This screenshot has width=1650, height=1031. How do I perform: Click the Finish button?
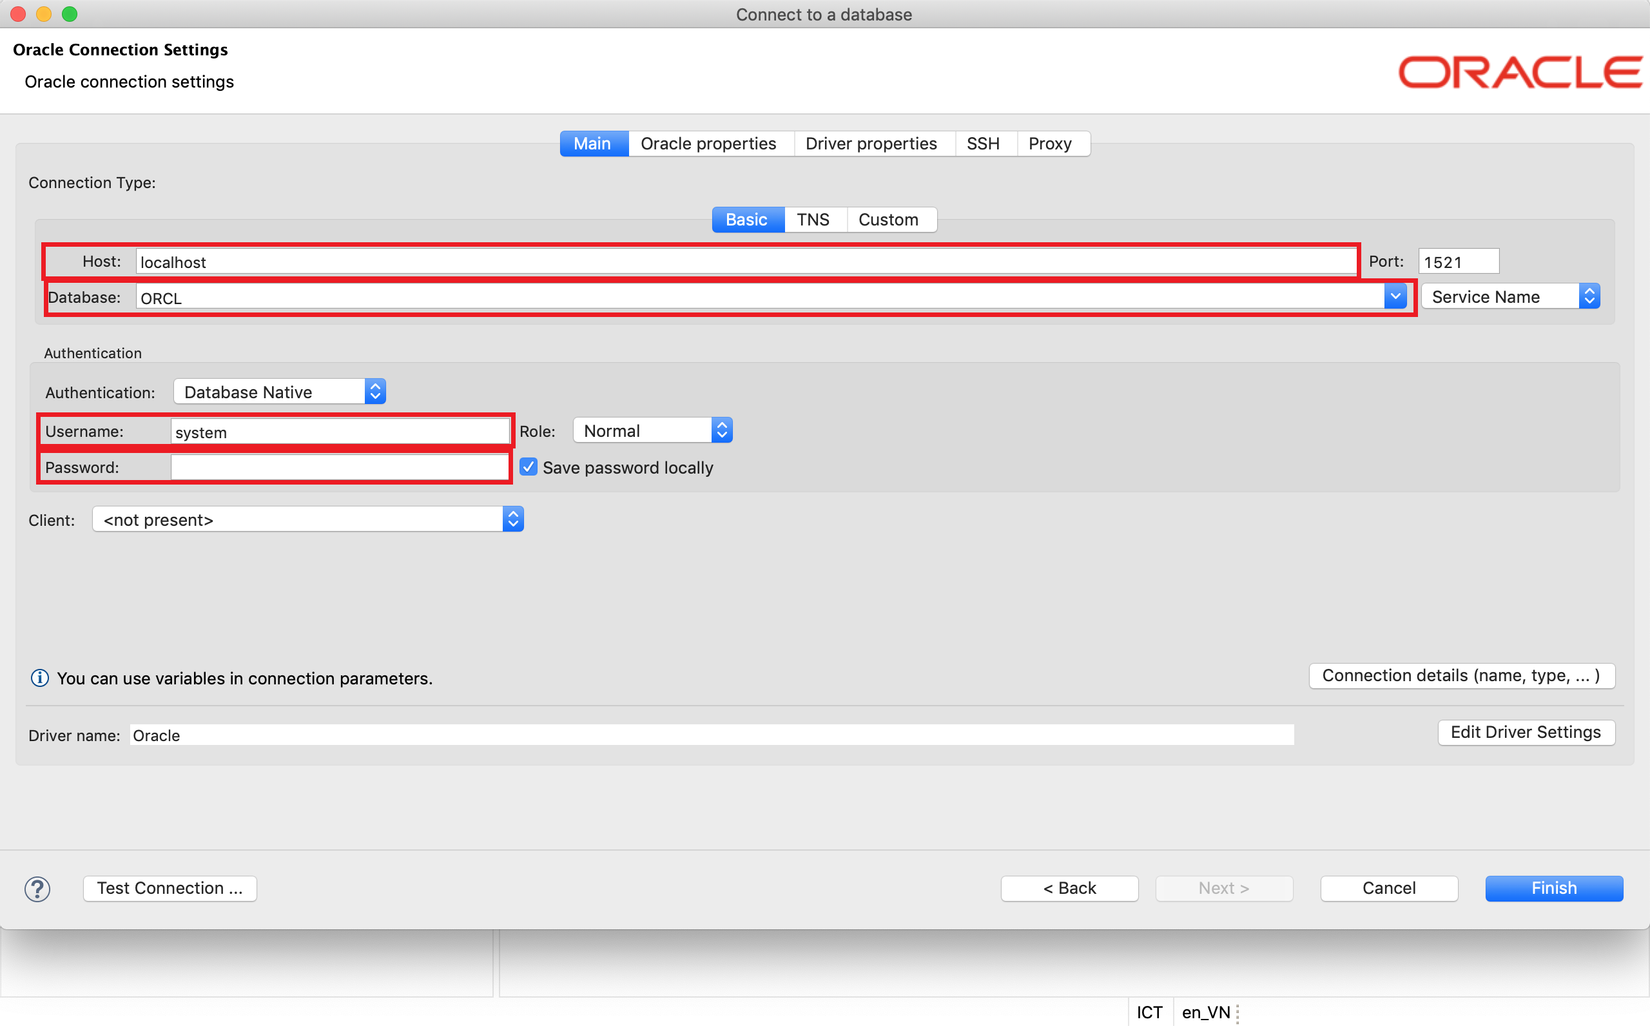(1553, 888)
